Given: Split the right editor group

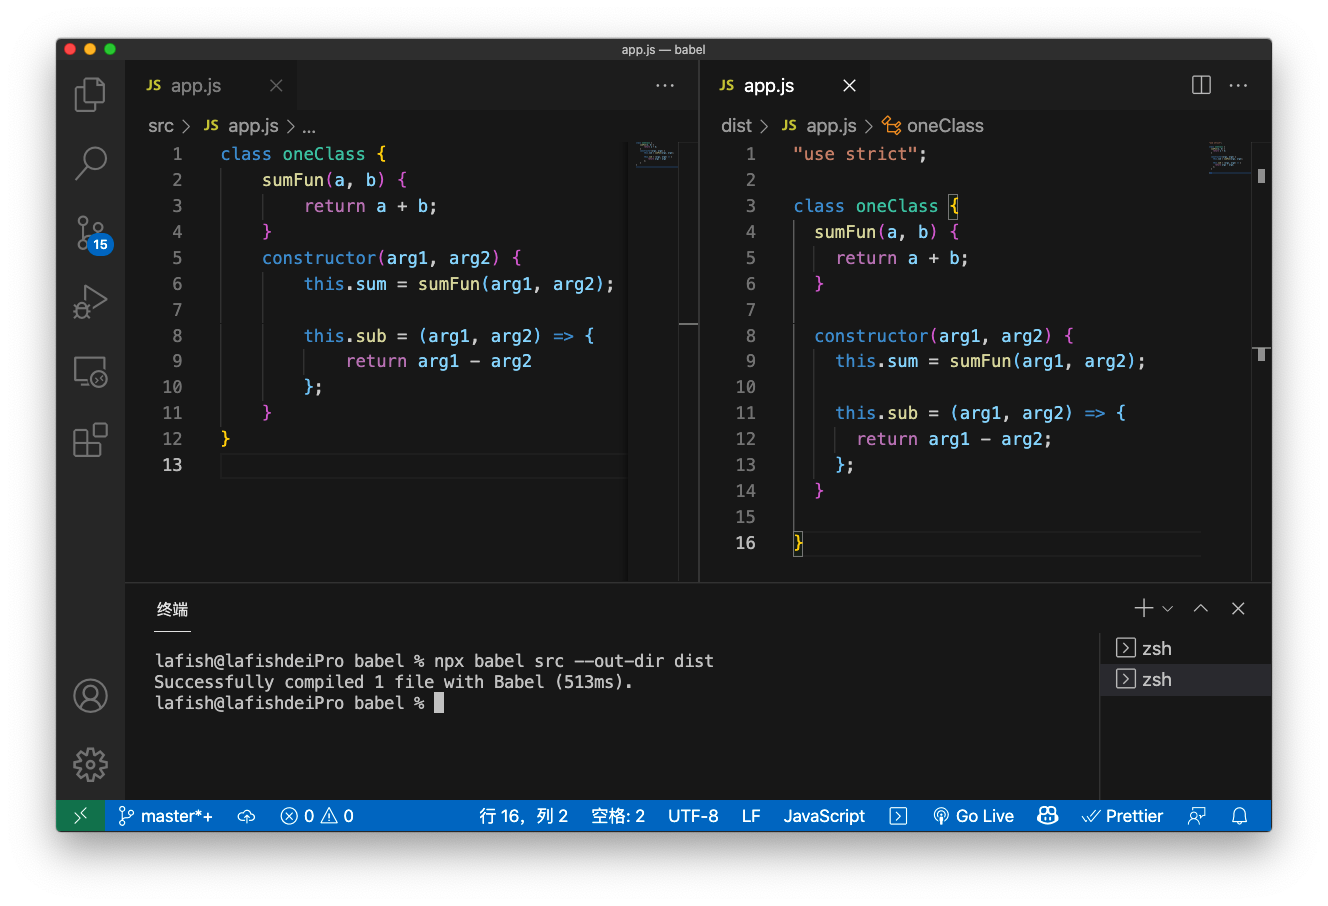Looking at the screenshot, I should [1201, 86].
